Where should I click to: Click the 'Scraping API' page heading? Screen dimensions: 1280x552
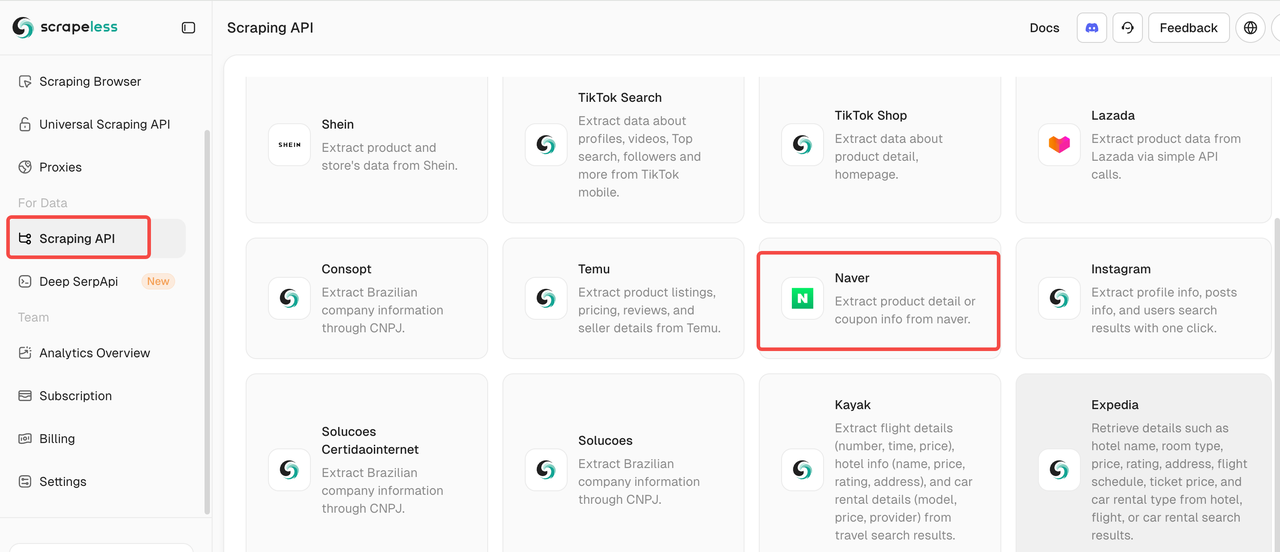(270, 28)
